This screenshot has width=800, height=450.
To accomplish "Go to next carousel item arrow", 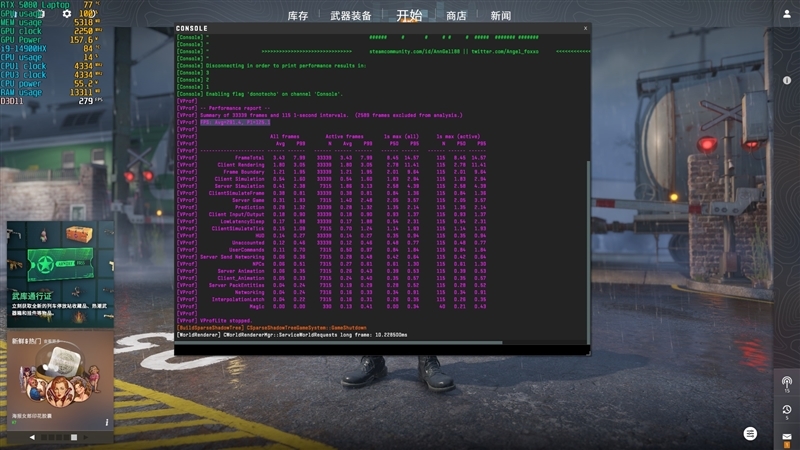I will [86, 437].
